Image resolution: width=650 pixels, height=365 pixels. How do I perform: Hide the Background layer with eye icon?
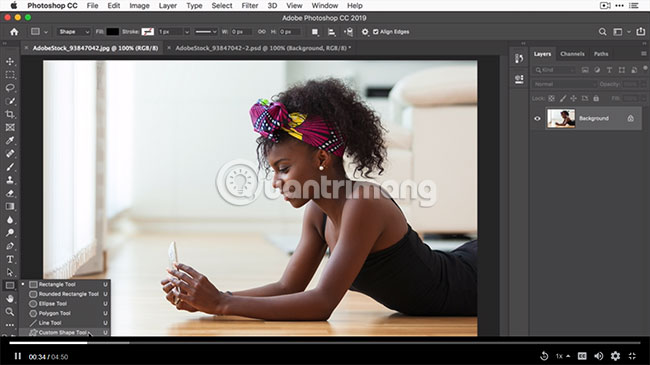(537, 119)
